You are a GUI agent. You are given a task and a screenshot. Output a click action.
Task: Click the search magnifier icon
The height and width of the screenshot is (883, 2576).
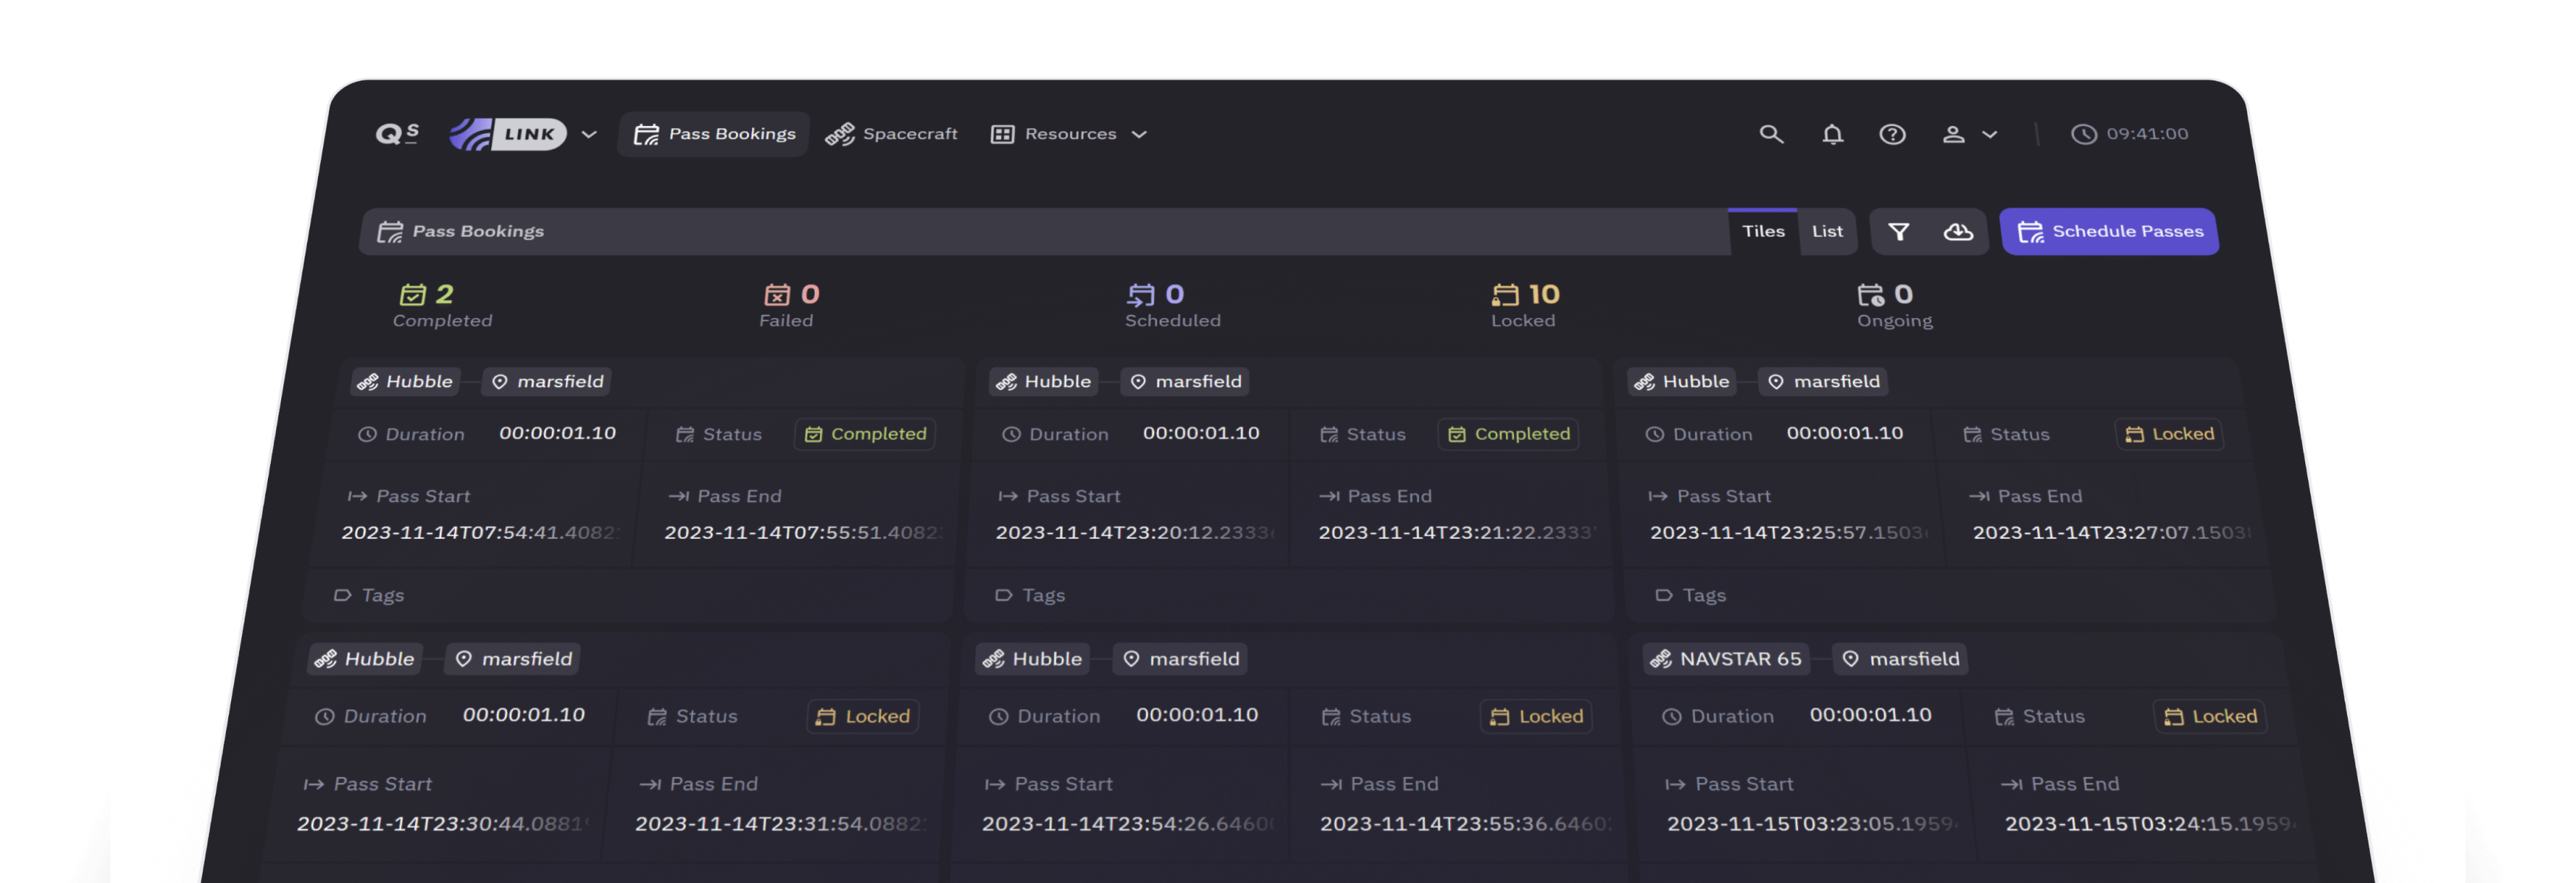(x=1771, y=134)
